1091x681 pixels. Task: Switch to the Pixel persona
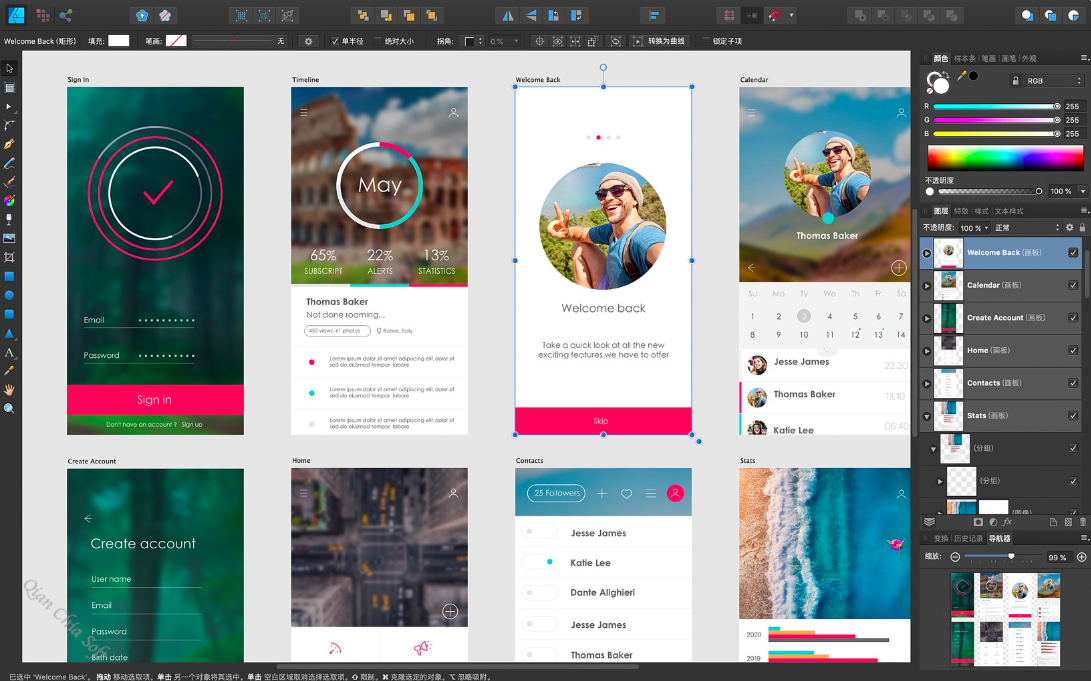click(x=42, y=15)
